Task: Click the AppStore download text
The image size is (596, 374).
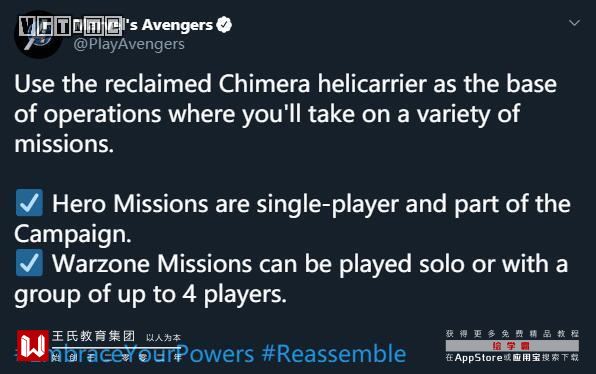Action: coord(512,358)
